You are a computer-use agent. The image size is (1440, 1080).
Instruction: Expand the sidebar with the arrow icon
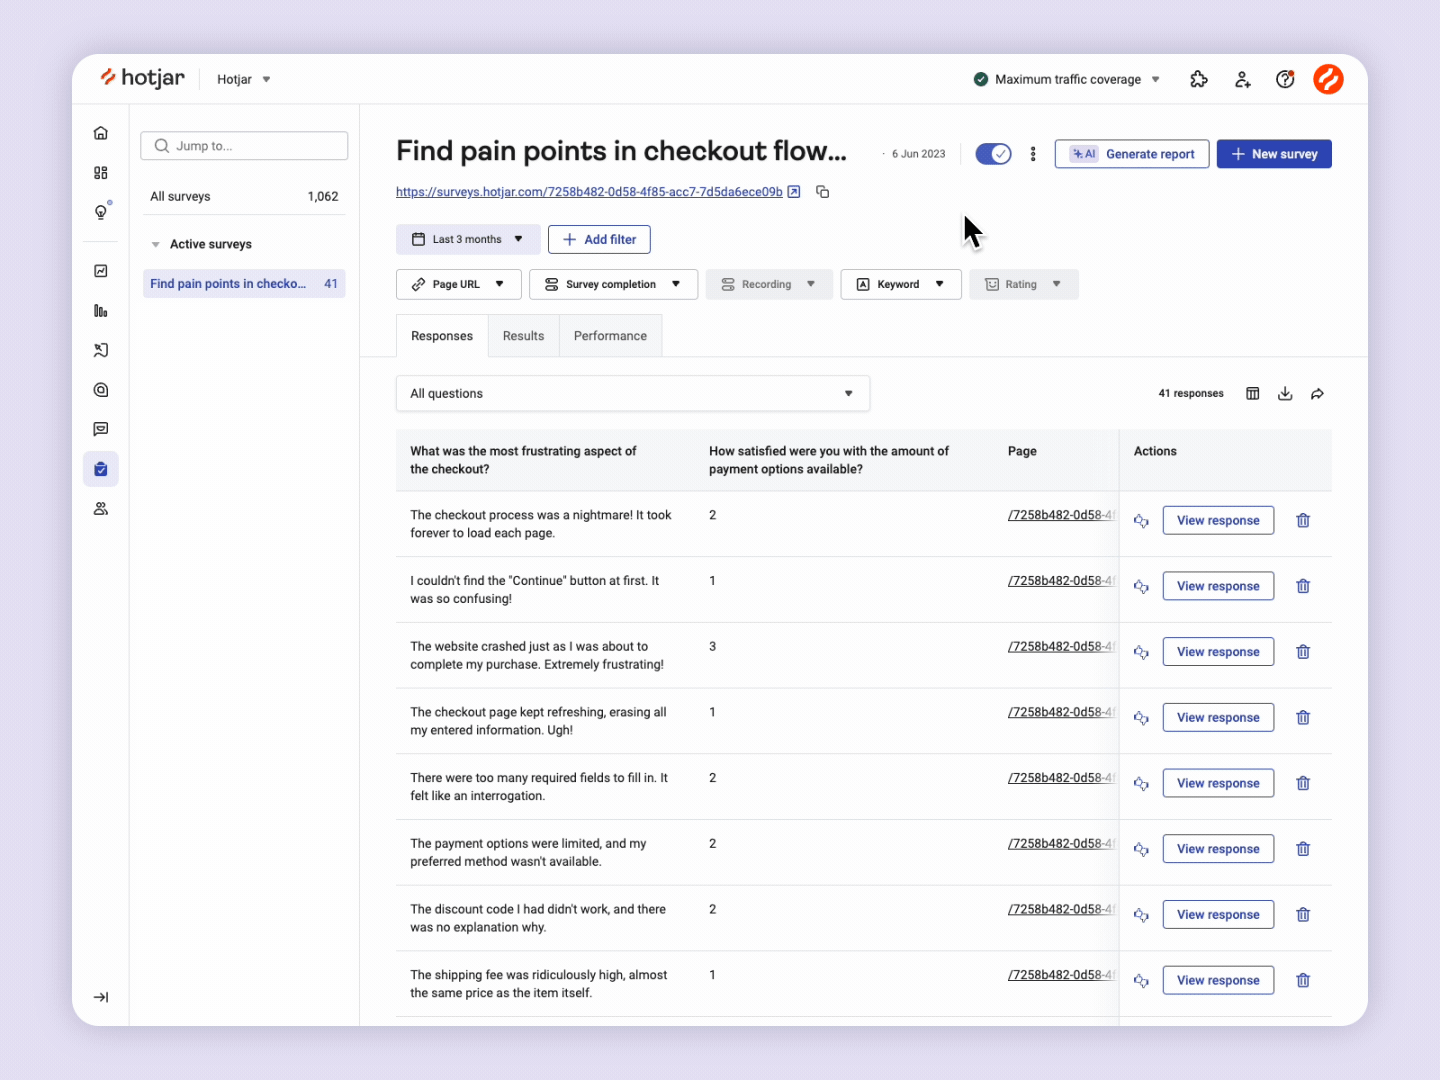click(101, 997)
